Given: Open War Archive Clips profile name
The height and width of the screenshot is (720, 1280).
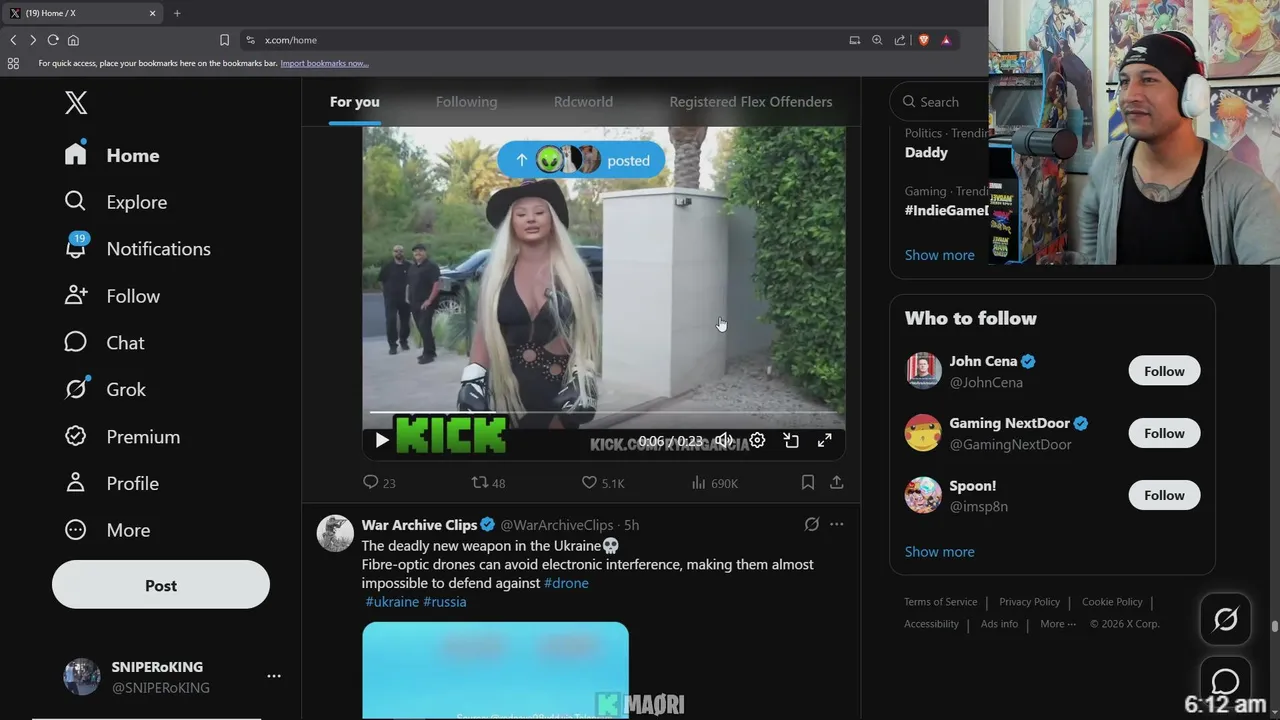Looking at the screenshot, I should [x=419, y=525].
